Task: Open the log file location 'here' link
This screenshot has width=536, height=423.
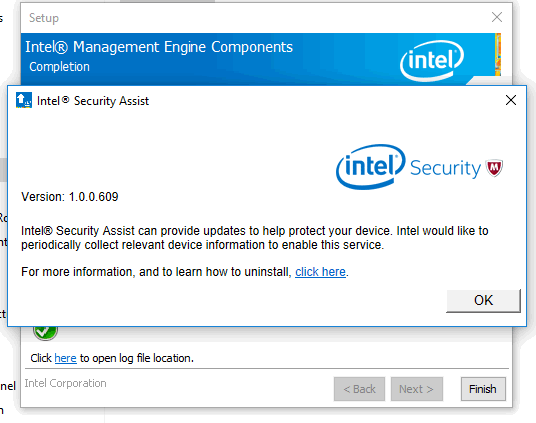Action: click(65, 358)
